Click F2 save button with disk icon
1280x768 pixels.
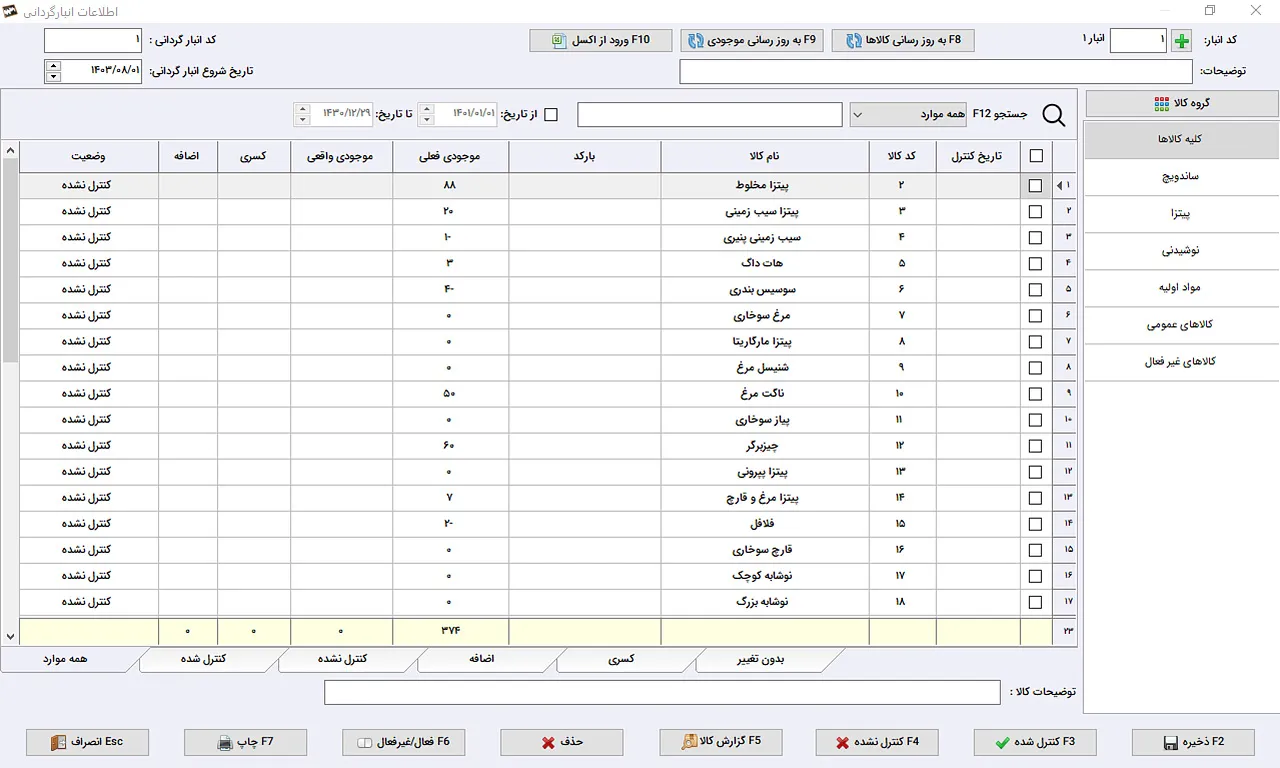(x=1193, y=742)
